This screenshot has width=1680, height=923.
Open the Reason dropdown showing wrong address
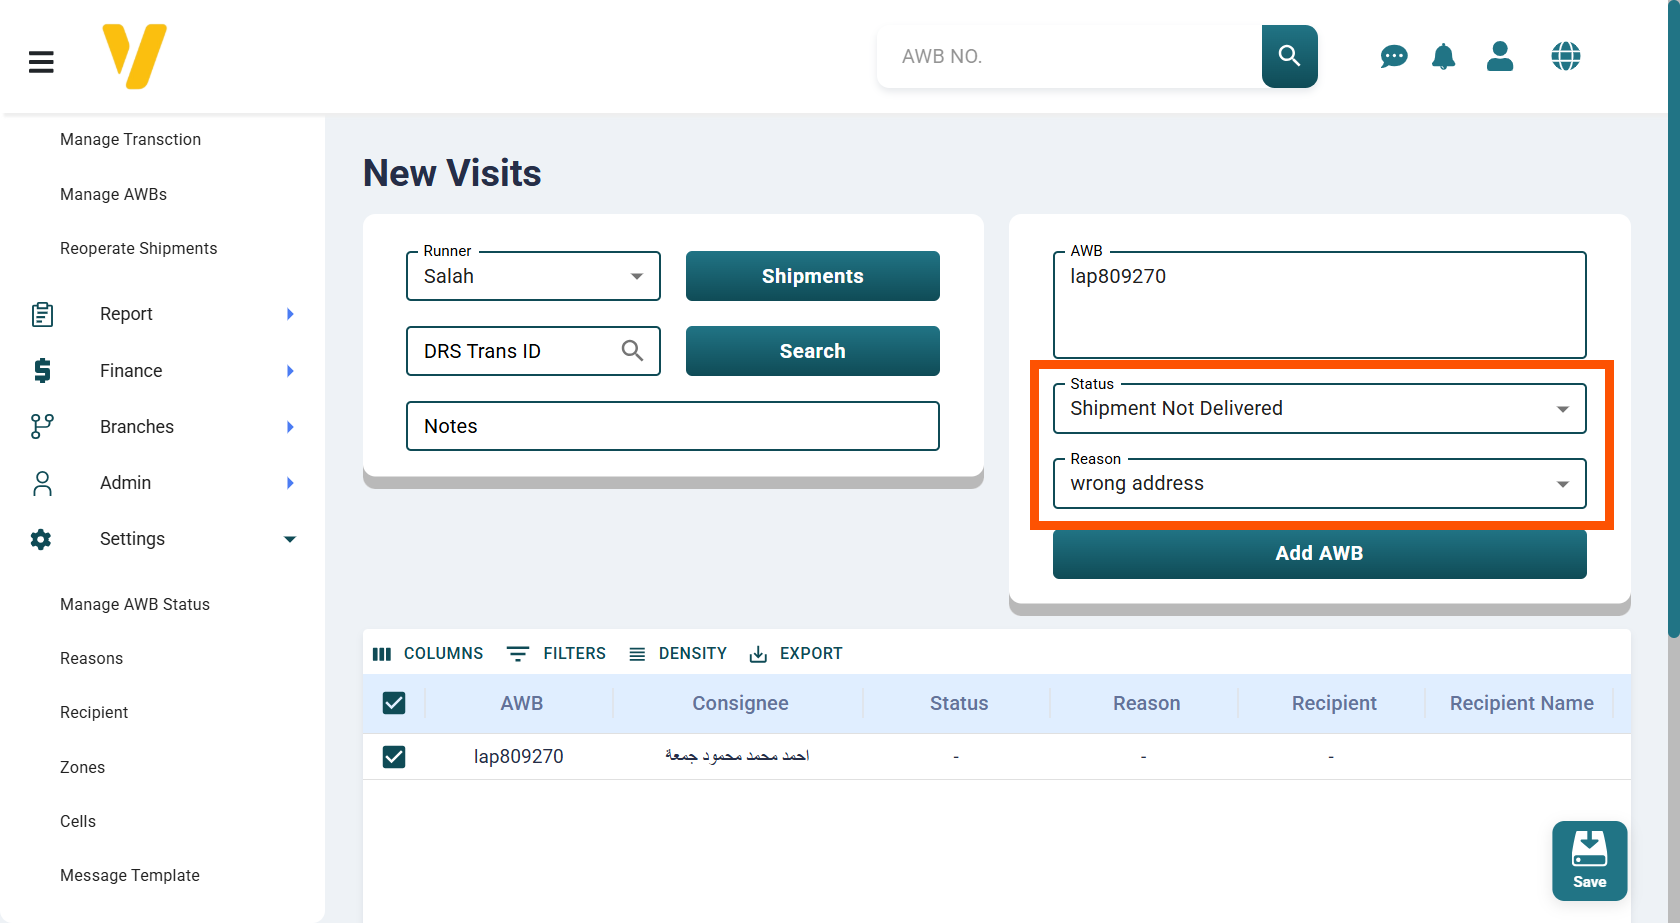[1318, 484]
